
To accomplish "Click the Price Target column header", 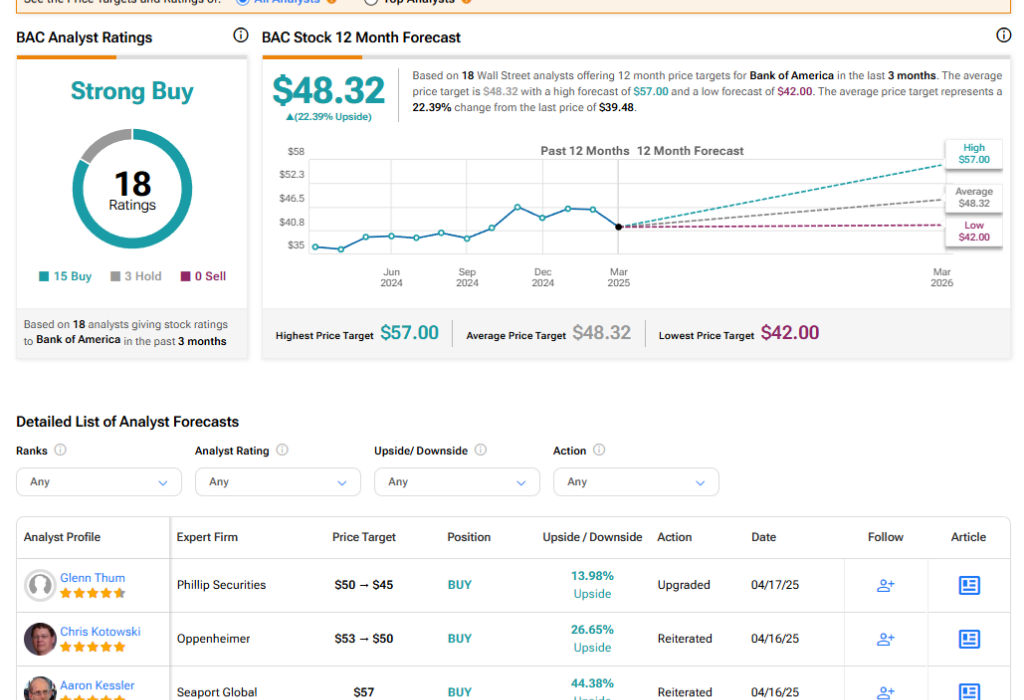I will tap(364, 537).
